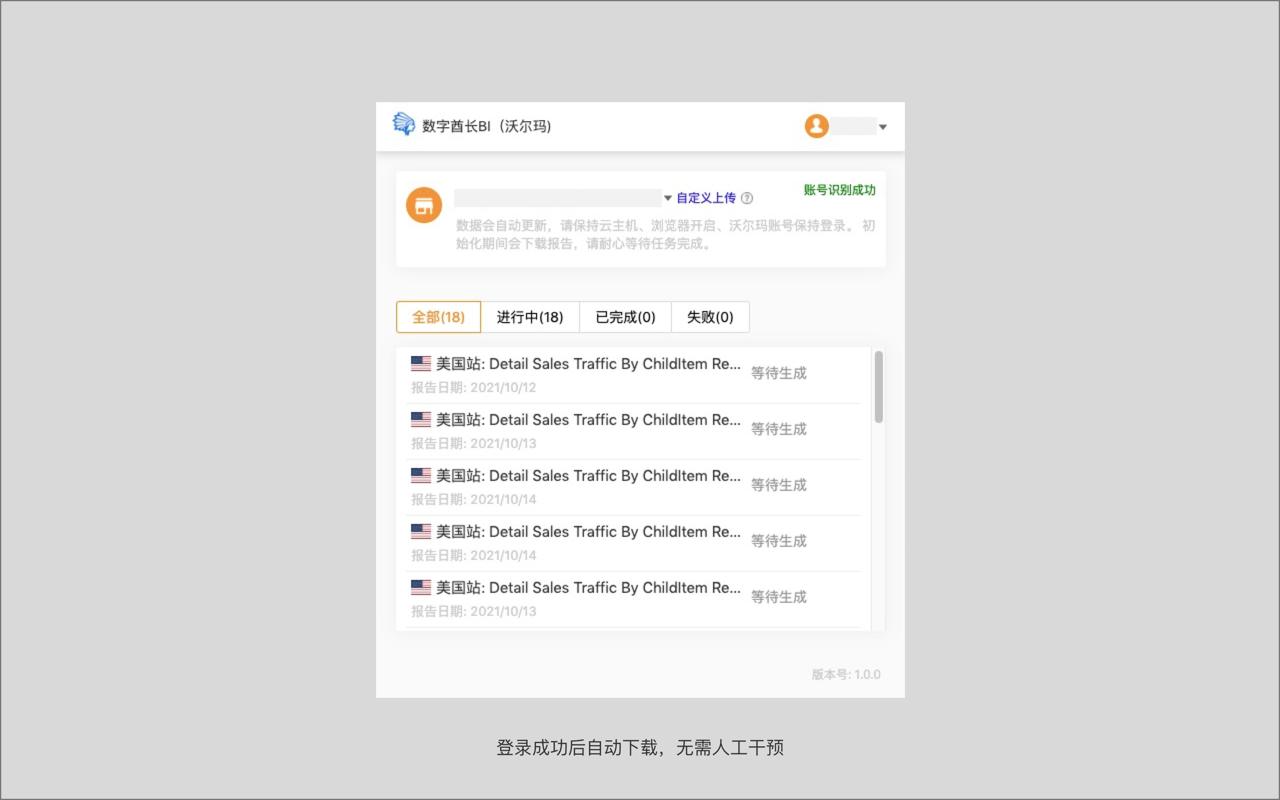Select the 全部(18) tab
Viewport: 1280px width, 800px height.
438,317
